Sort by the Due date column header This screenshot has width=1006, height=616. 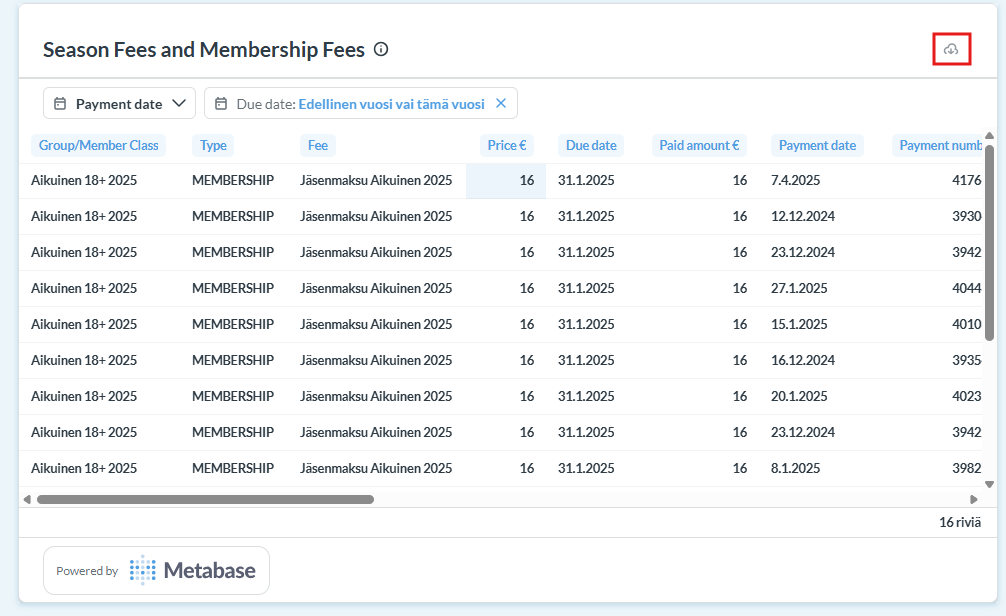point(591,146)
